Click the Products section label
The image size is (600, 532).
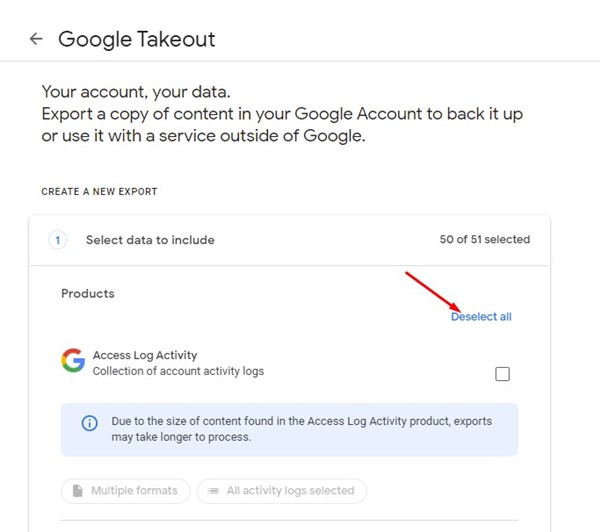click(88, 294)
